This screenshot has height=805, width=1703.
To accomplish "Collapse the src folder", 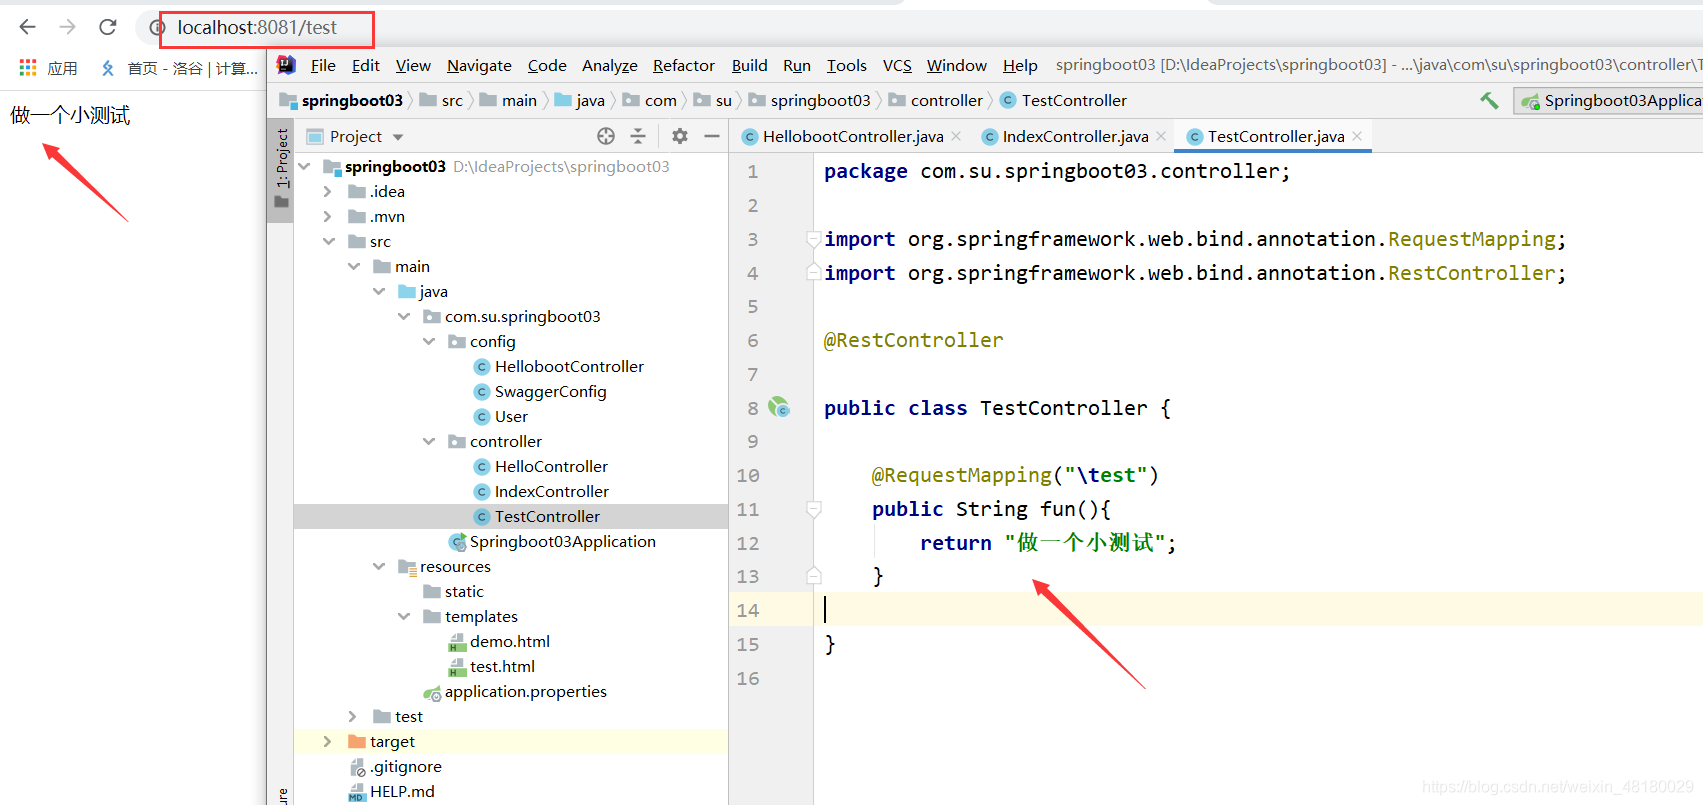I will pyautogui.click(x=328, y=241).
